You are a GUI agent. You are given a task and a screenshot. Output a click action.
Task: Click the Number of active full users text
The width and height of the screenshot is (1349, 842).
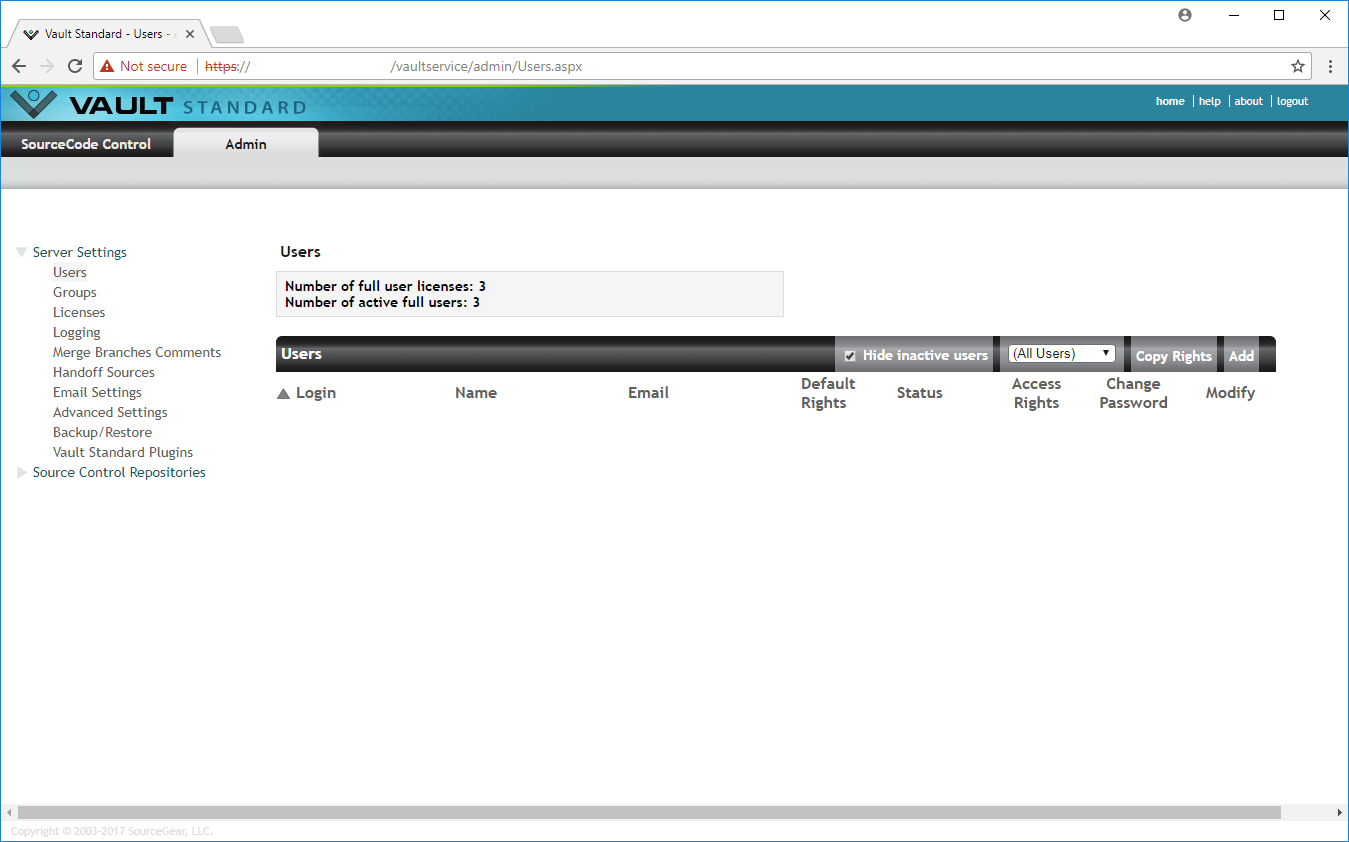point(382,302)
